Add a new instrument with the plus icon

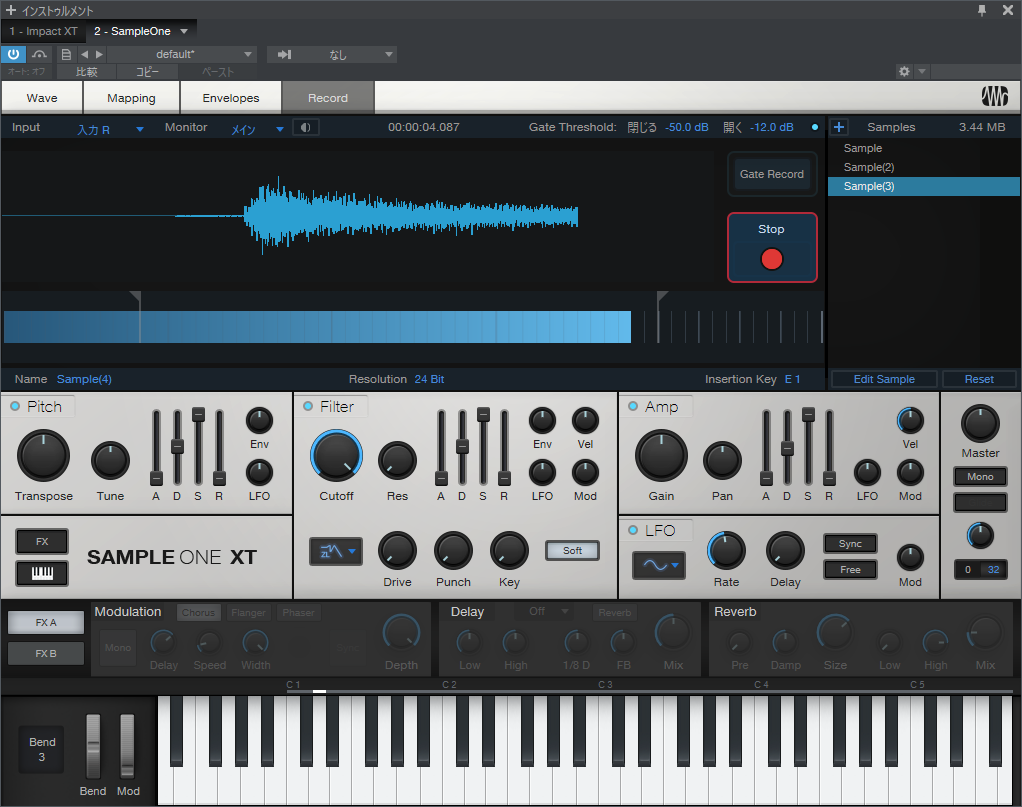[x=10, y=10]
